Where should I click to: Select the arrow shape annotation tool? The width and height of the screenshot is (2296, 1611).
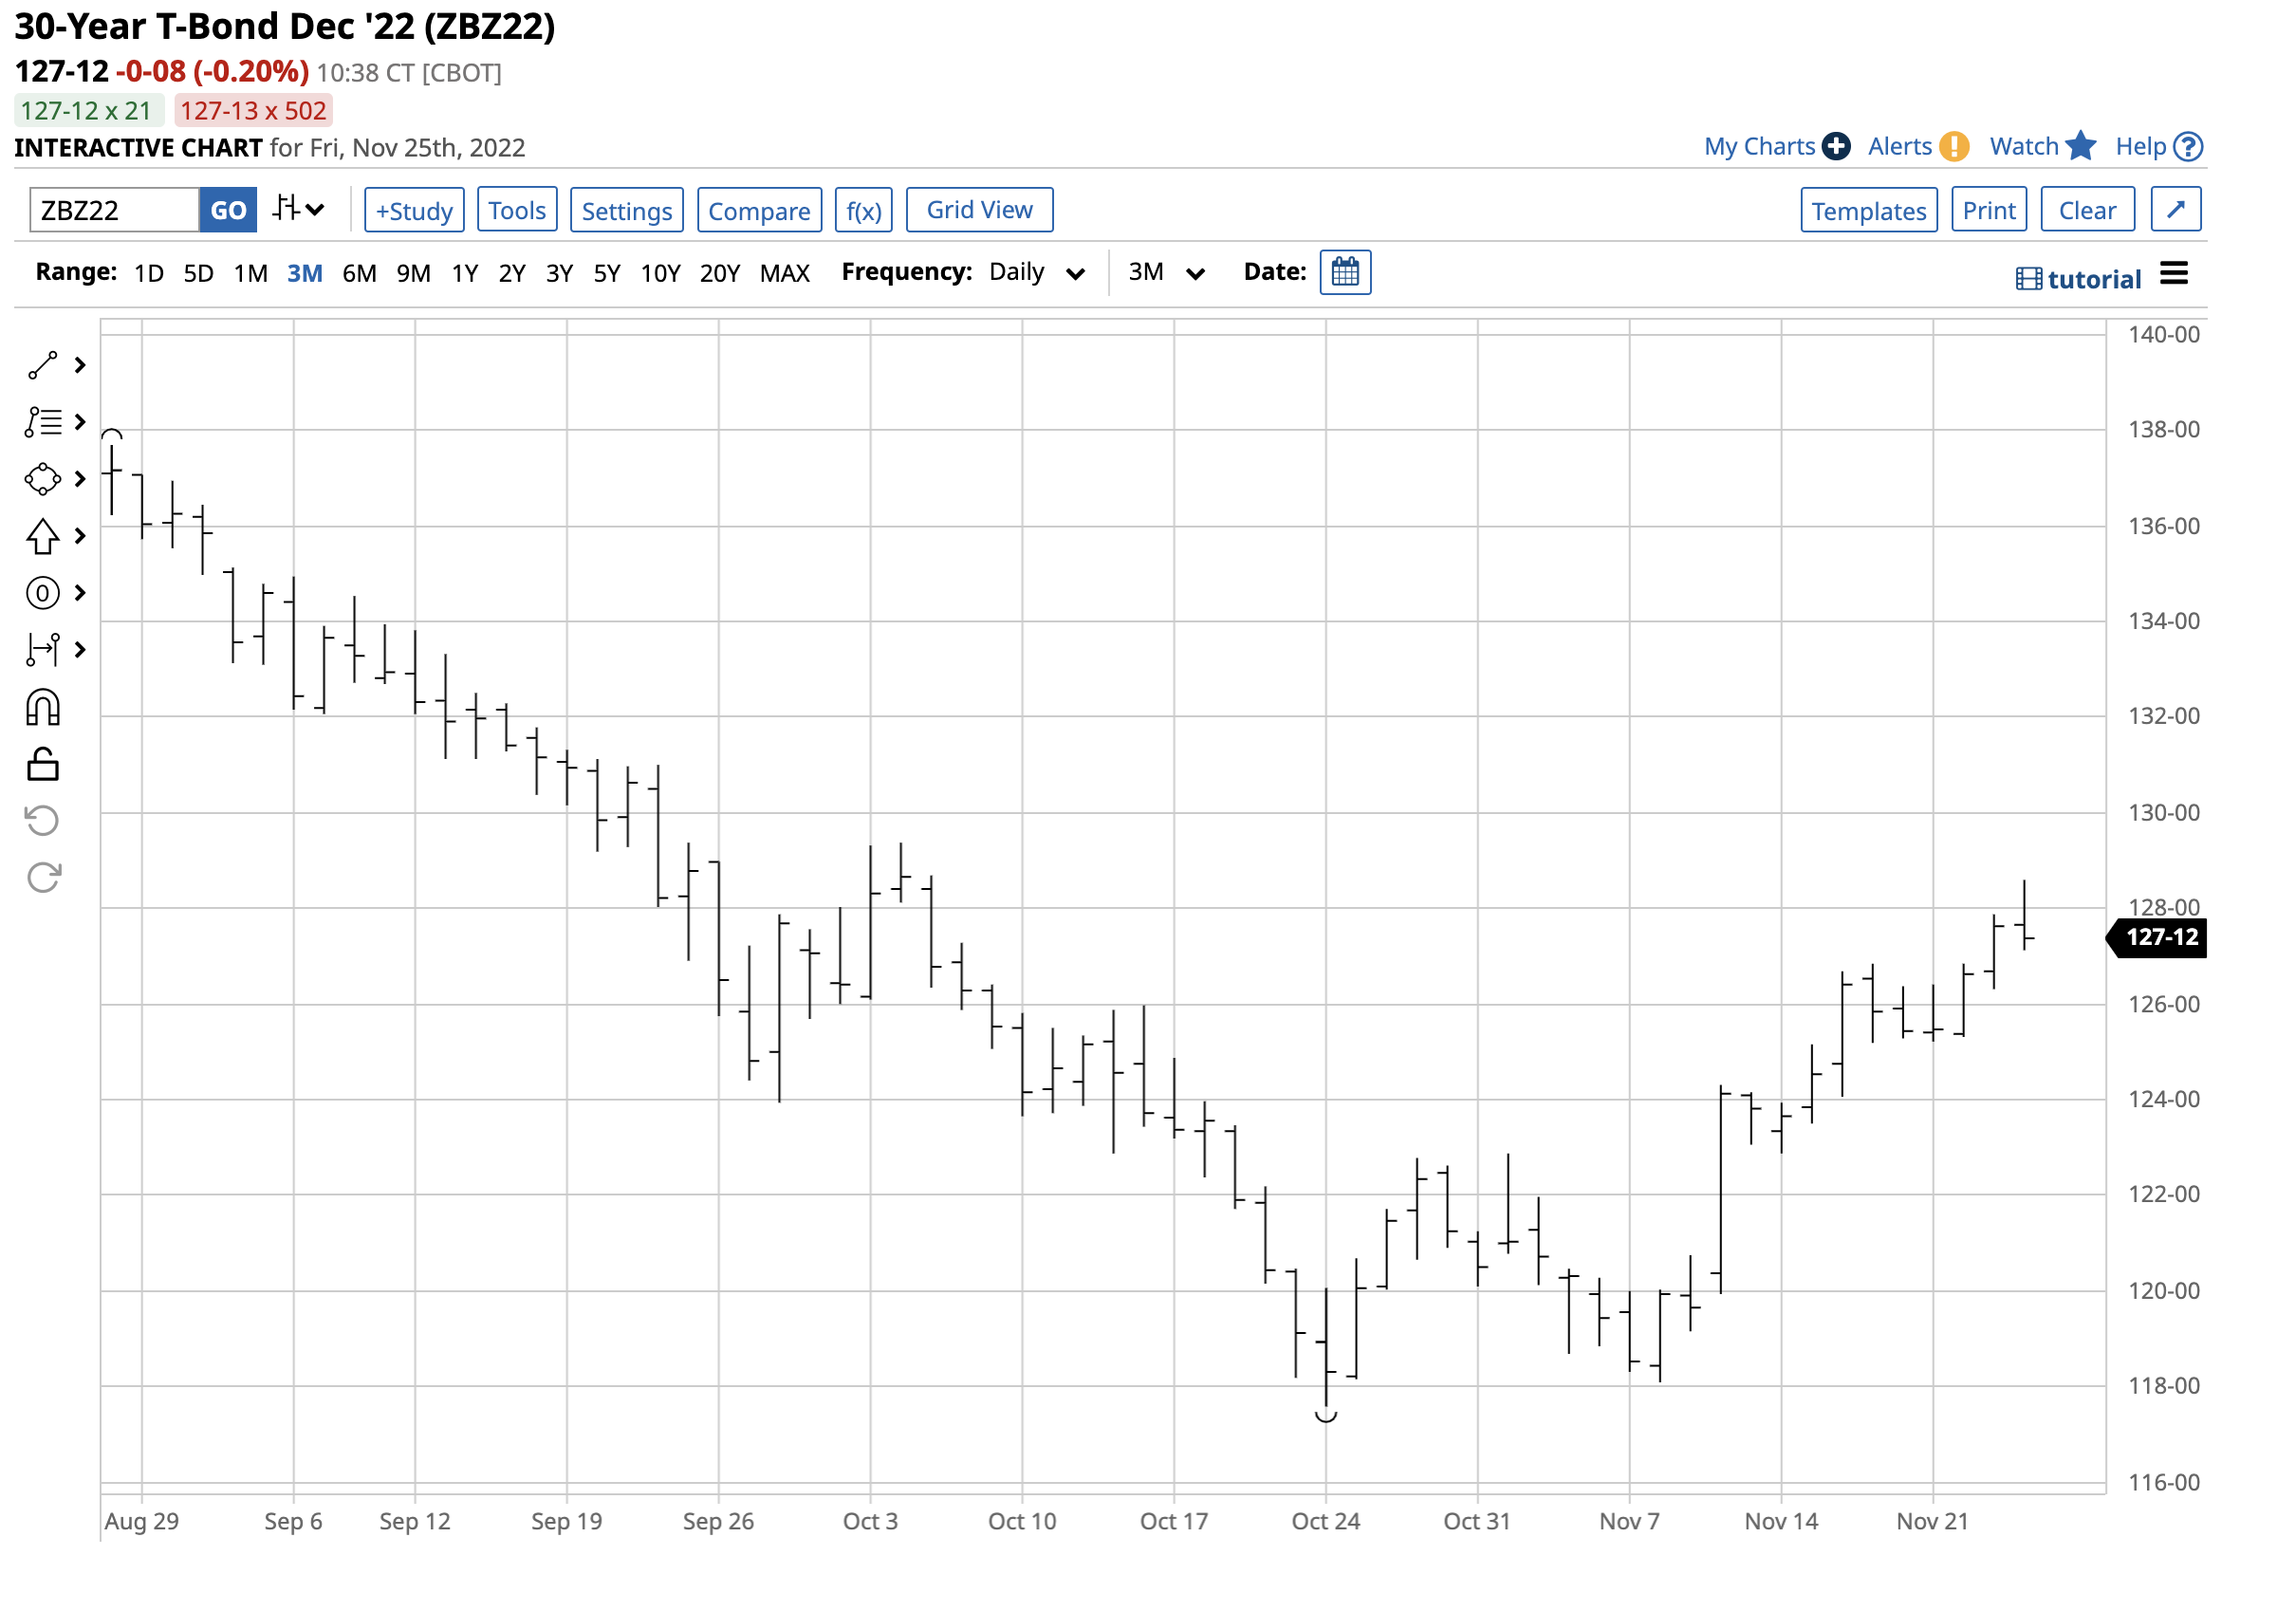click(42, 537)
